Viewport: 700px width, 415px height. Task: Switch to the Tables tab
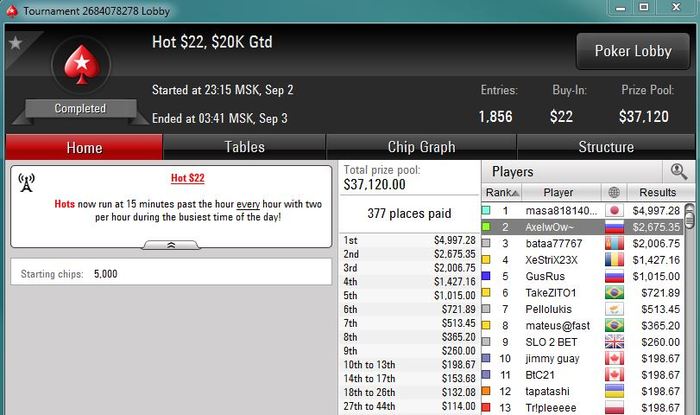[x=244, y=147]
